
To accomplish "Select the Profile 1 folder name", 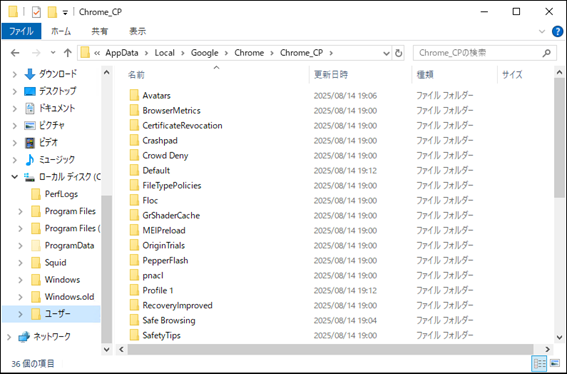I will [158, 290].
